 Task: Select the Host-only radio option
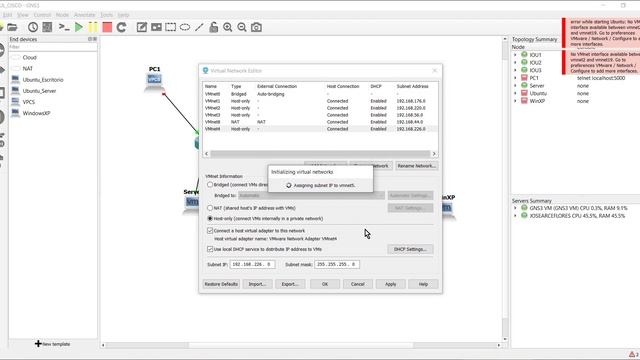coord(210,218)
